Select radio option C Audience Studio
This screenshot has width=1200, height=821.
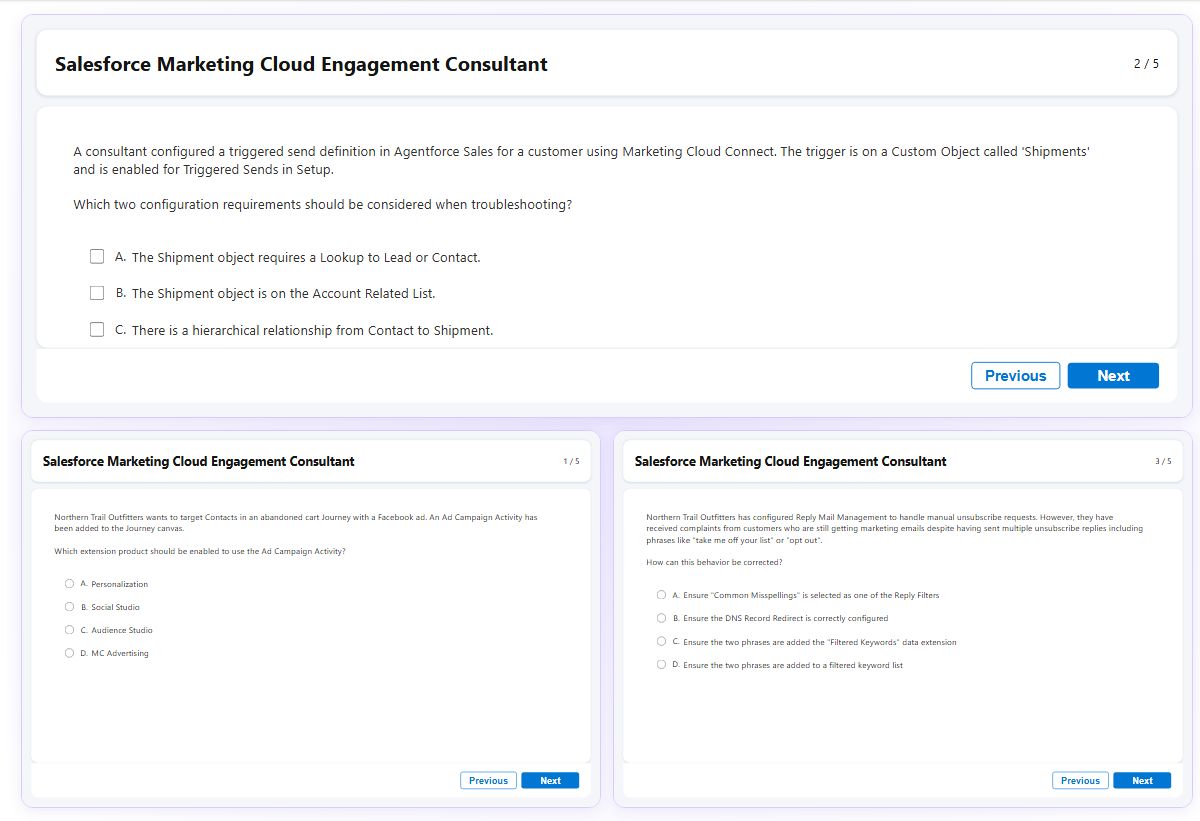click(x=69, y=630)
